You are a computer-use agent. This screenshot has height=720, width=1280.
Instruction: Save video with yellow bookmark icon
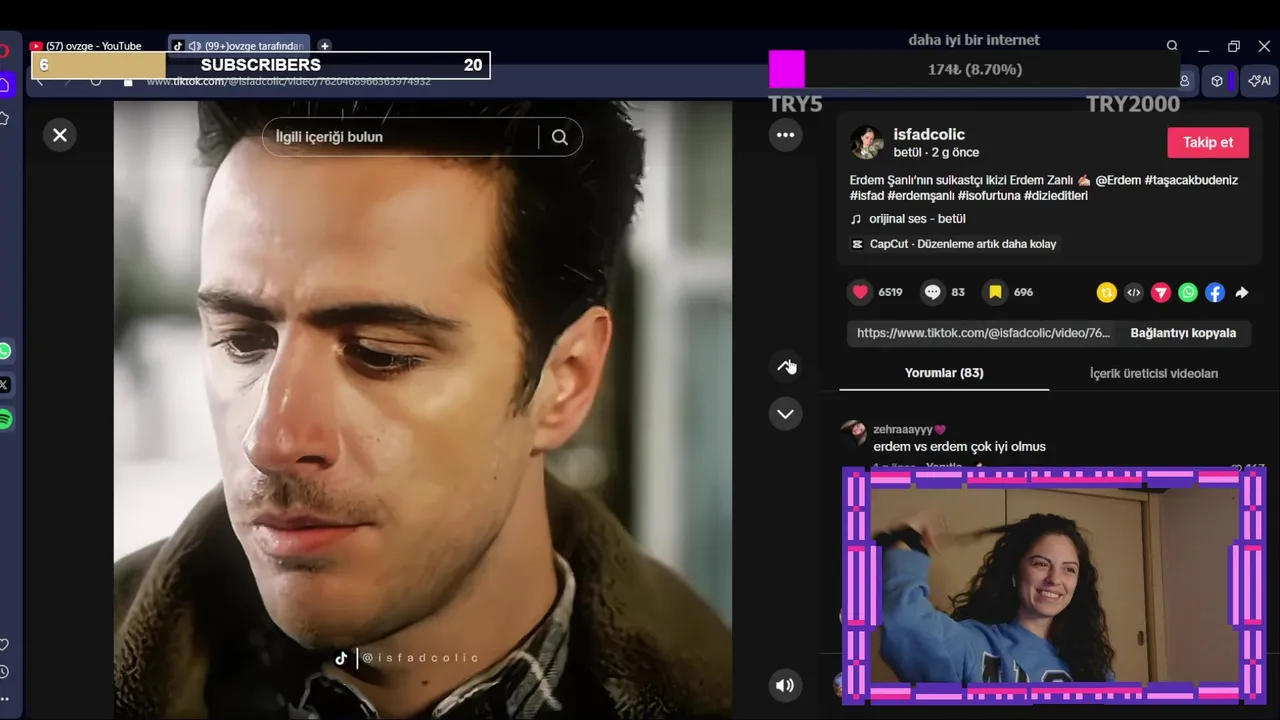point(995,292)
